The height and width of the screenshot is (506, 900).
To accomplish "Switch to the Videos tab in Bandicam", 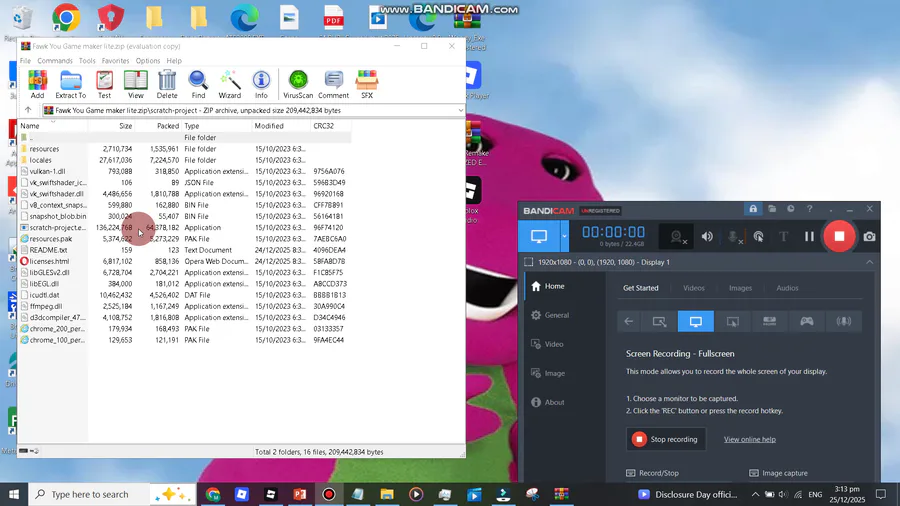I will point(693,288).
